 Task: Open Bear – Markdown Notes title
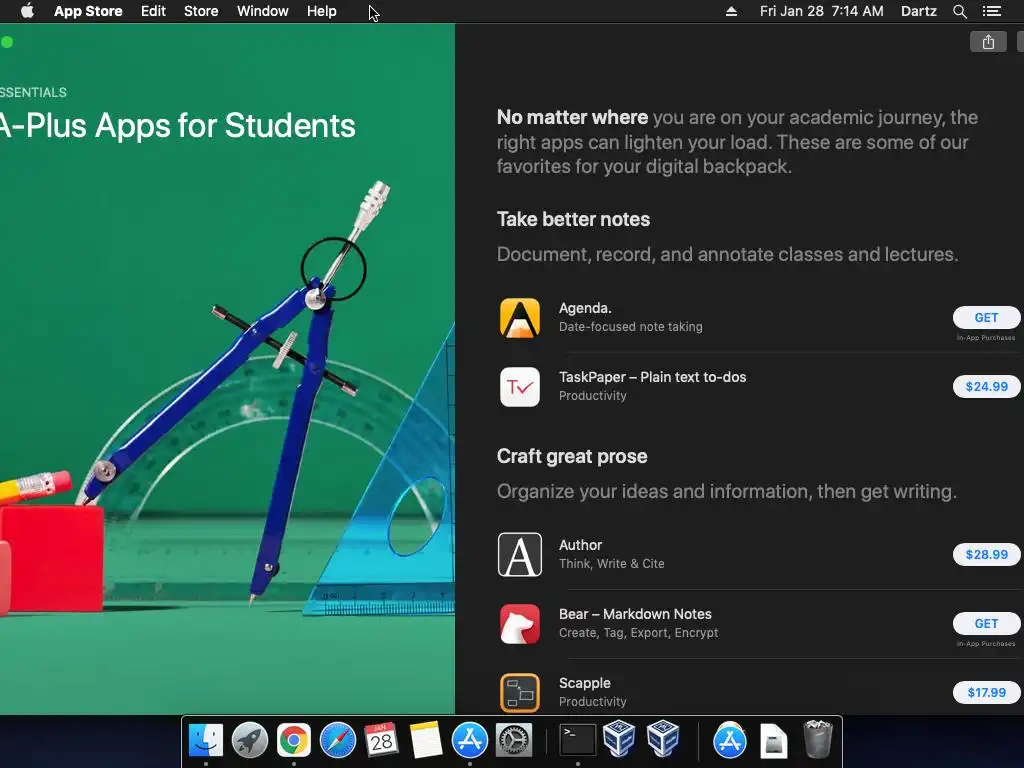[x=635, y=614]
